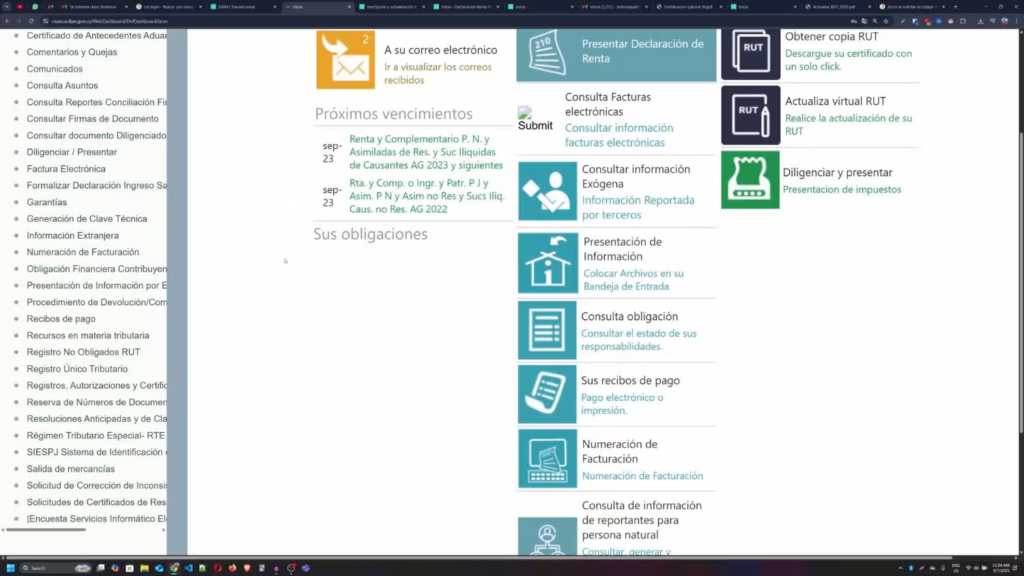This screenshot has height=576, width=1024.
Task: Click the Sus recibos de pago icon
Action: point(547,394)
